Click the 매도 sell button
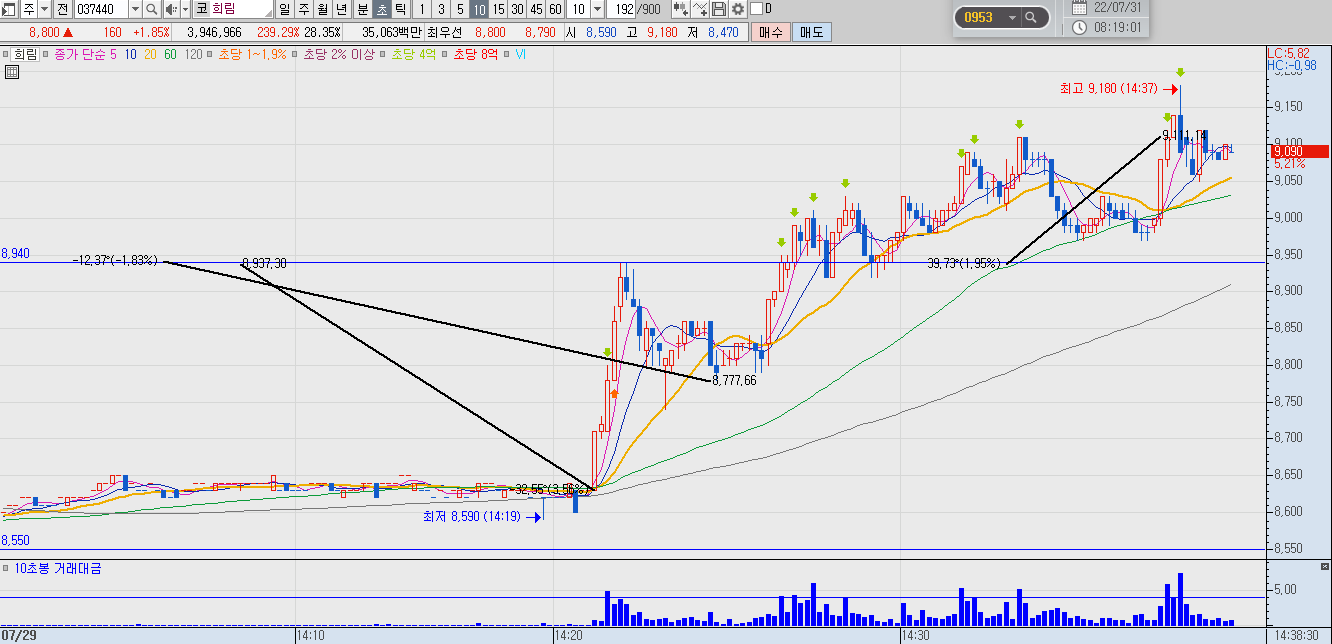Screen dimensions: 1332x644 coord(811,32)
